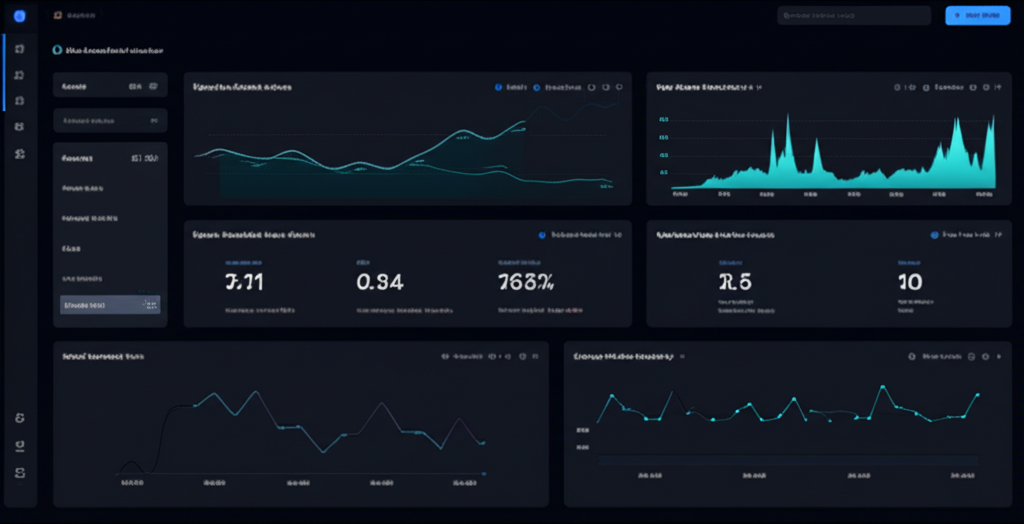Open the third sidebar navigation icon
The width and height of the screenshot is (1024, 524).
(19, 101)
